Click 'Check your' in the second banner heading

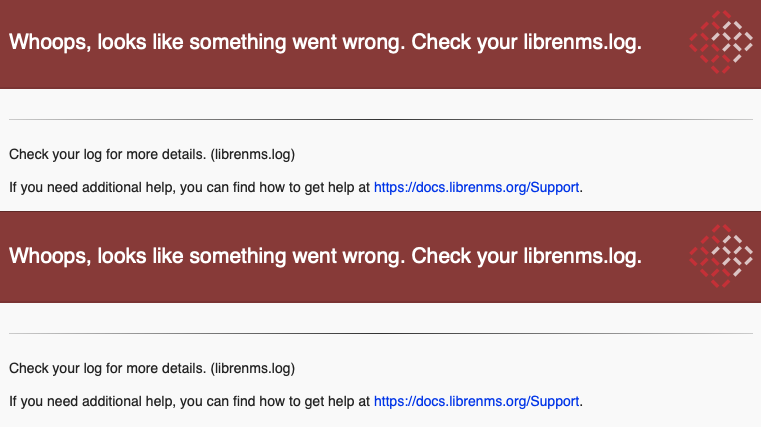(465, 257)
